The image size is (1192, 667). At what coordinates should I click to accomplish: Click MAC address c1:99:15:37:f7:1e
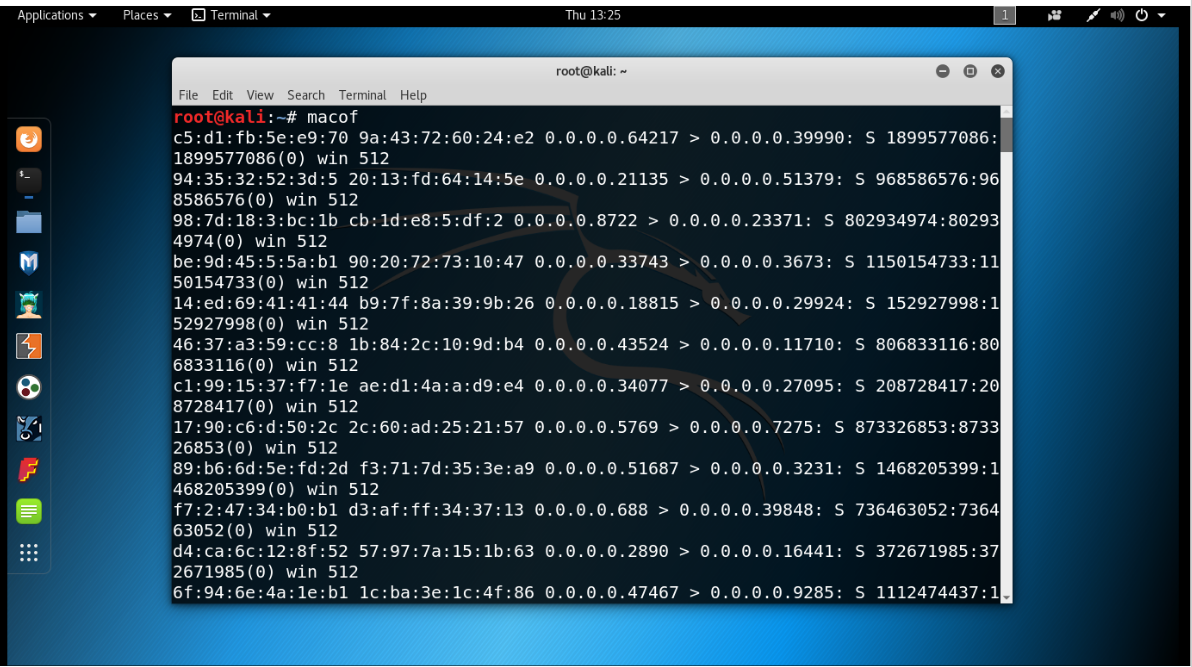tap(261, 386)
